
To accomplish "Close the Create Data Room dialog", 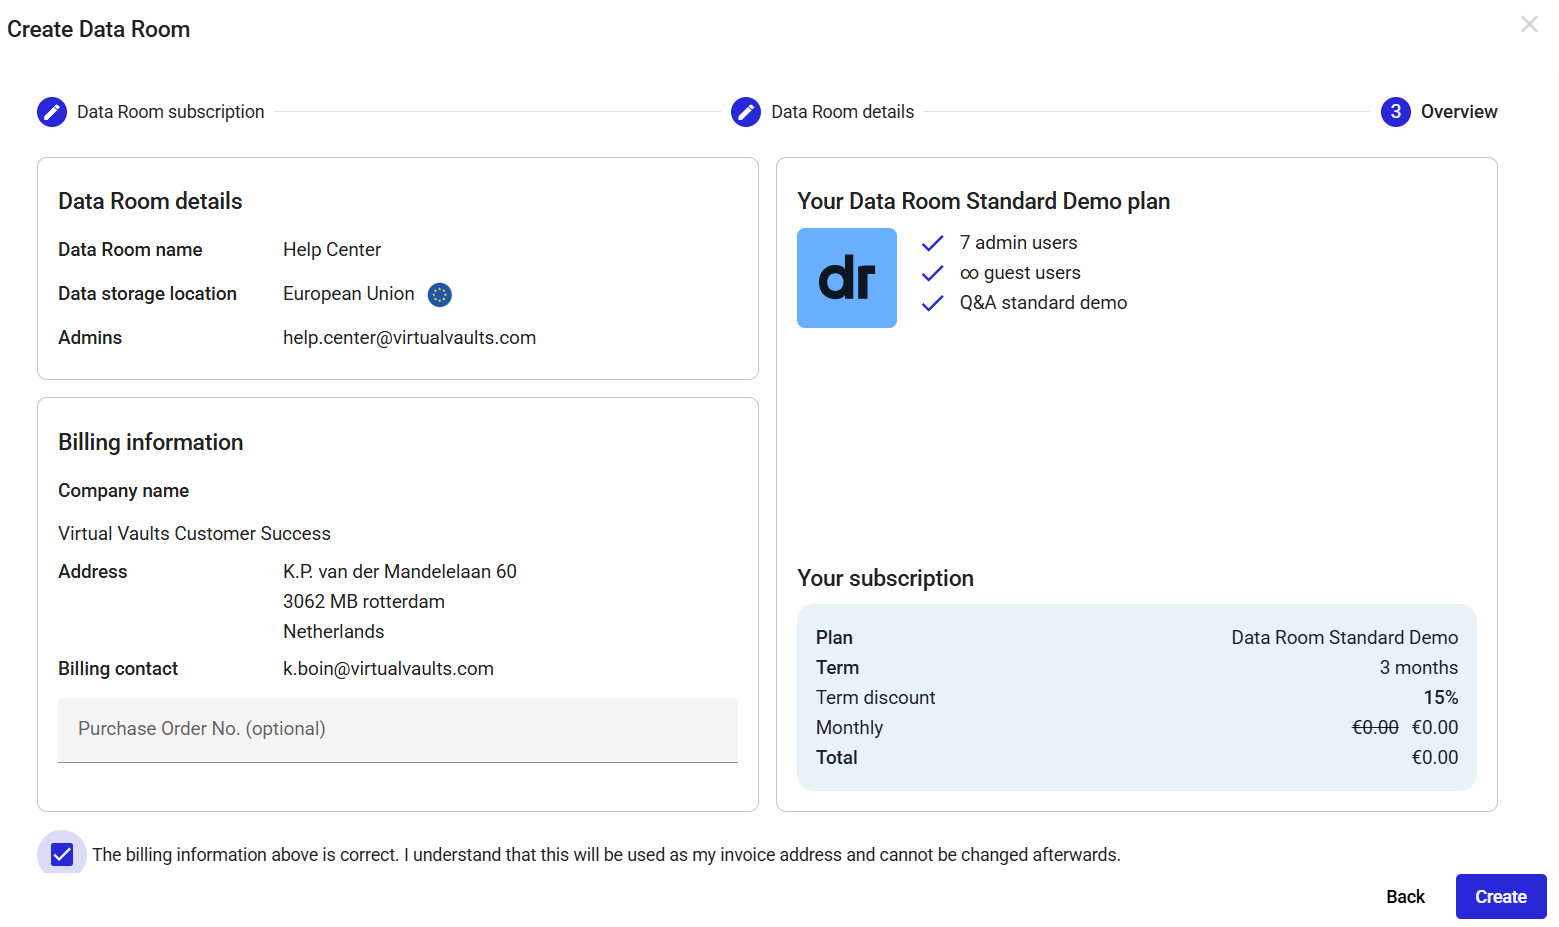I will 1529,24.
